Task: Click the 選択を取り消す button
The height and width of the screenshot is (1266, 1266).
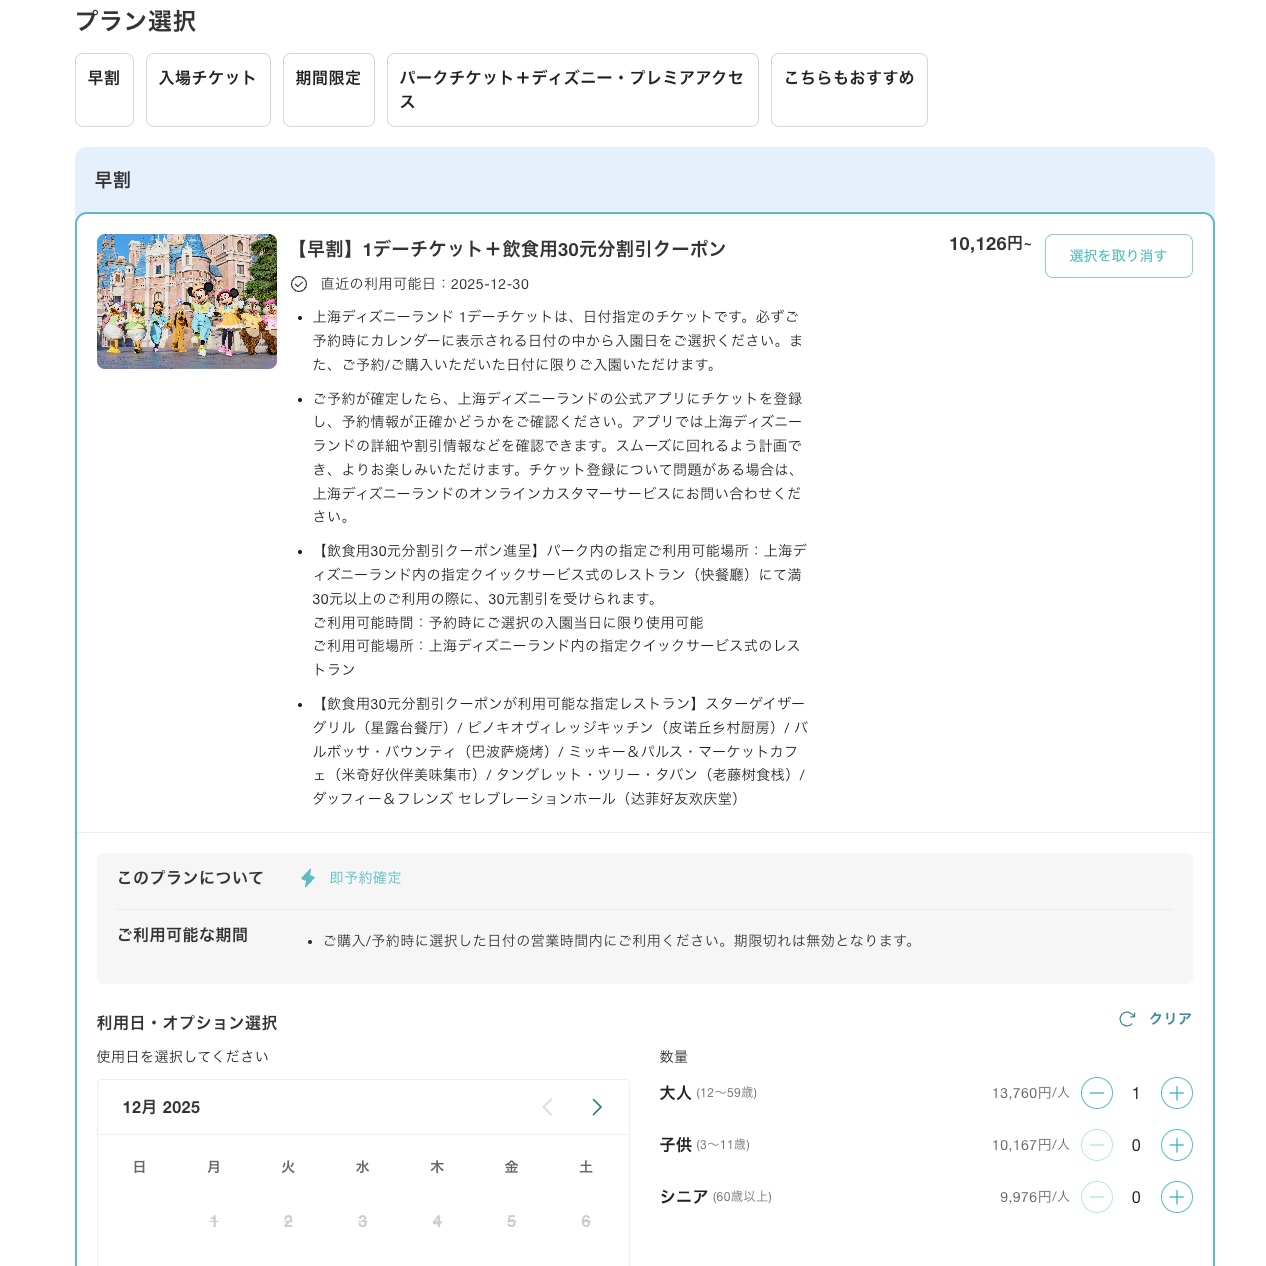Action: [1118, 255]
